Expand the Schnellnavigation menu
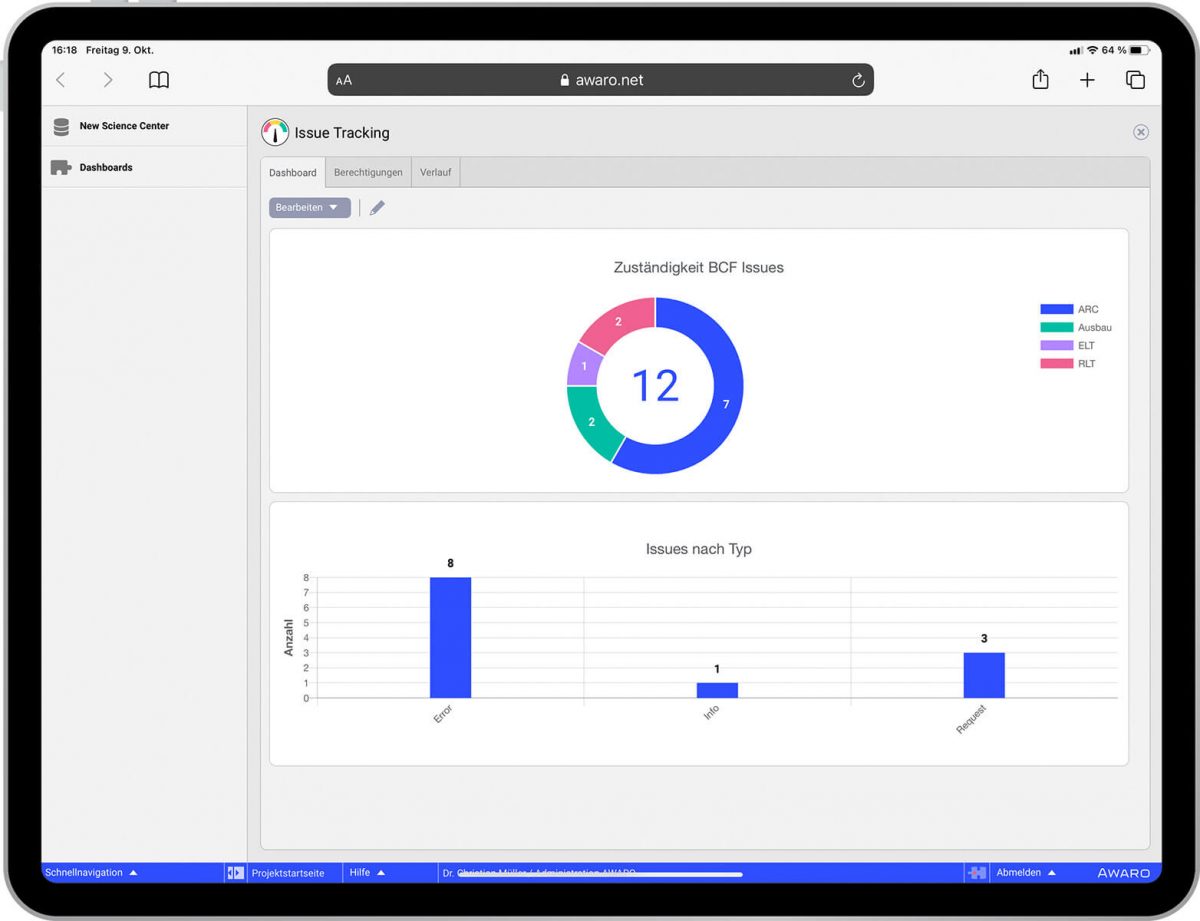This screenshot has height=921, width=1200. [91, 873]
